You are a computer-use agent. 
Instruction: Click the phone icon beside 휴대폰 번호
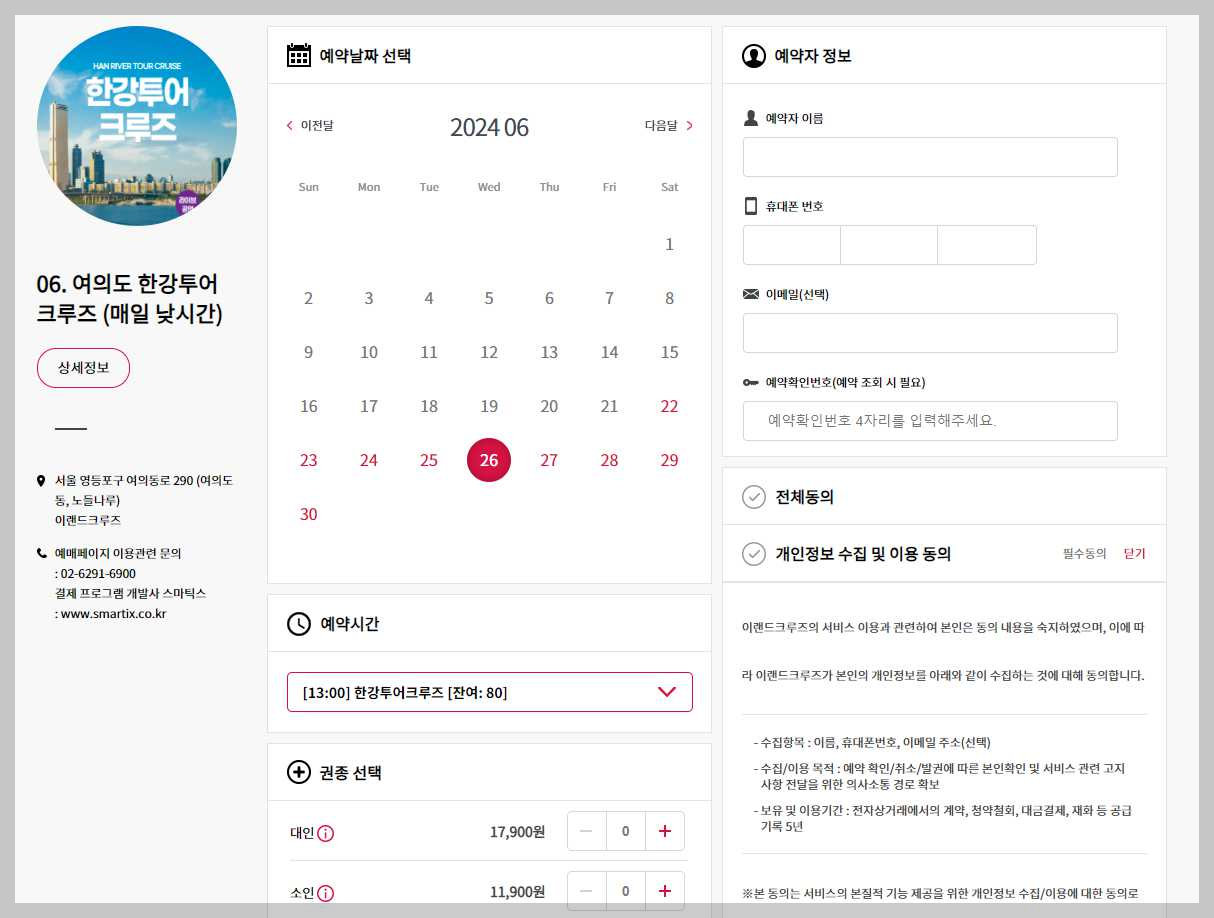pyautogui.click(x=752, y=205)
